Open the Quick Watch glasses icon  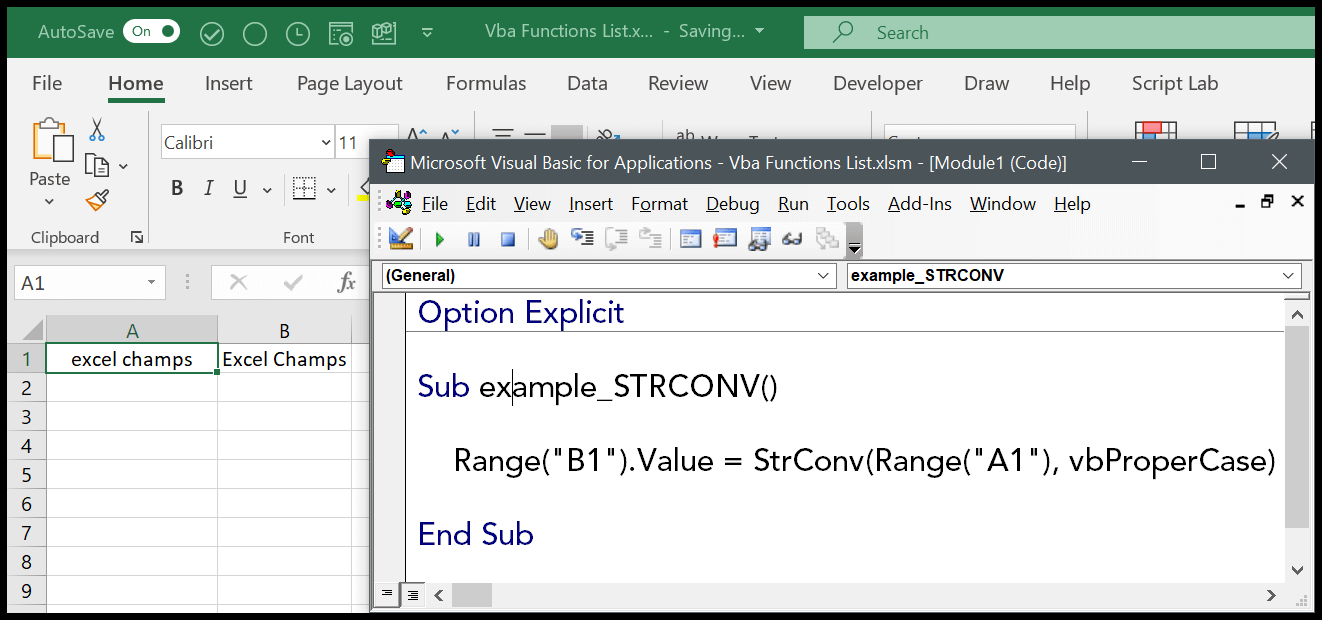792,238
